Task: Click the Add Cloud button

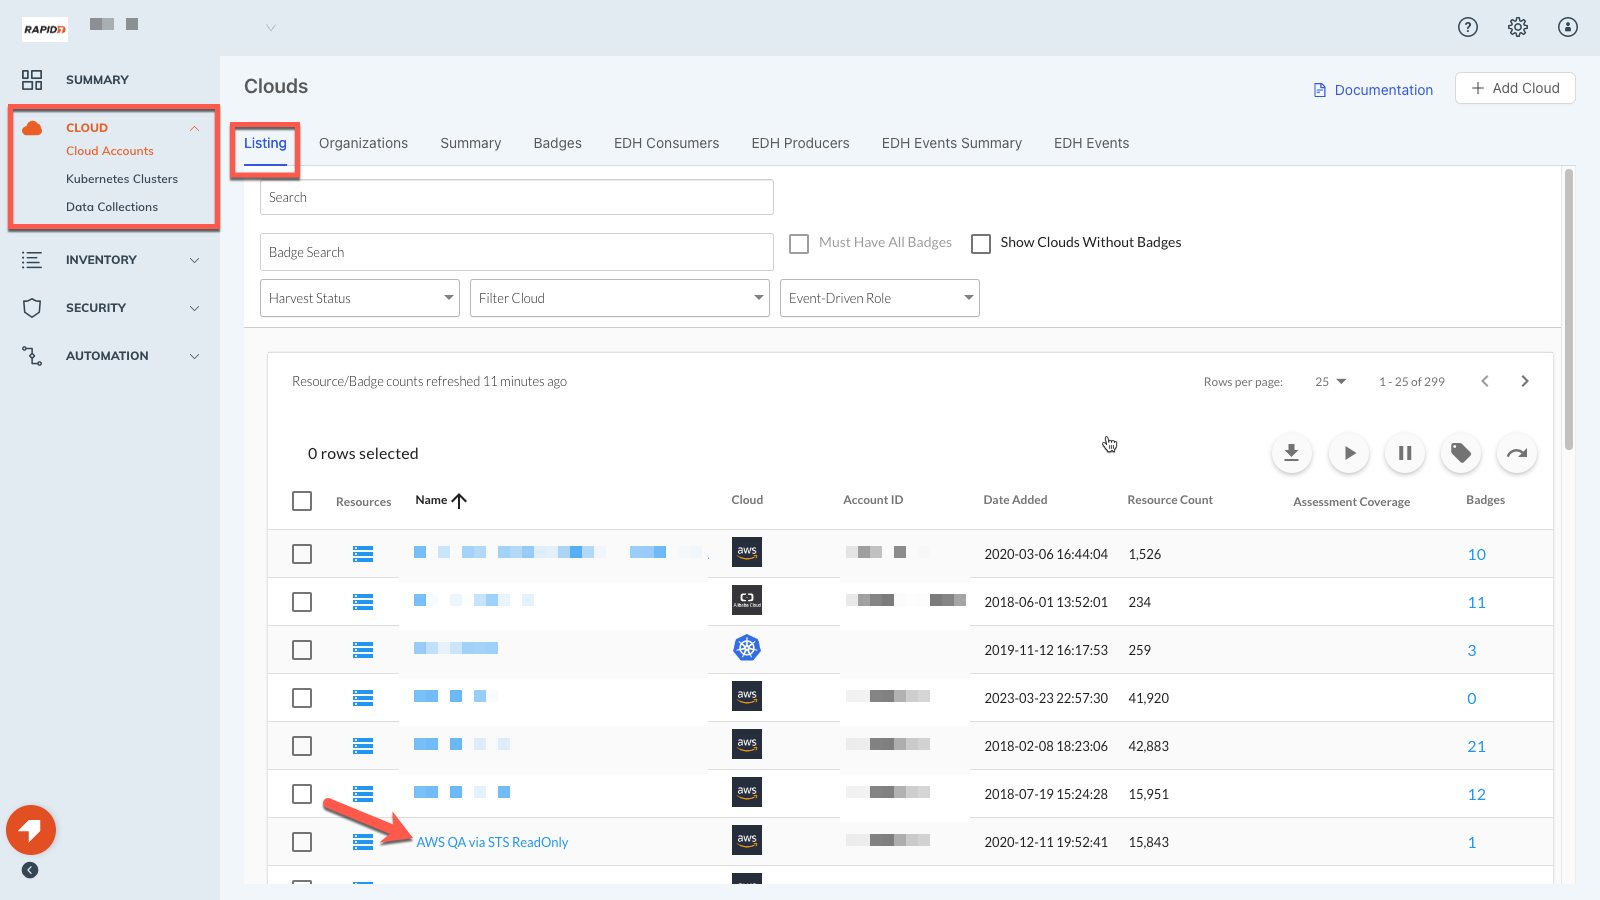Action: (1514, 88)
